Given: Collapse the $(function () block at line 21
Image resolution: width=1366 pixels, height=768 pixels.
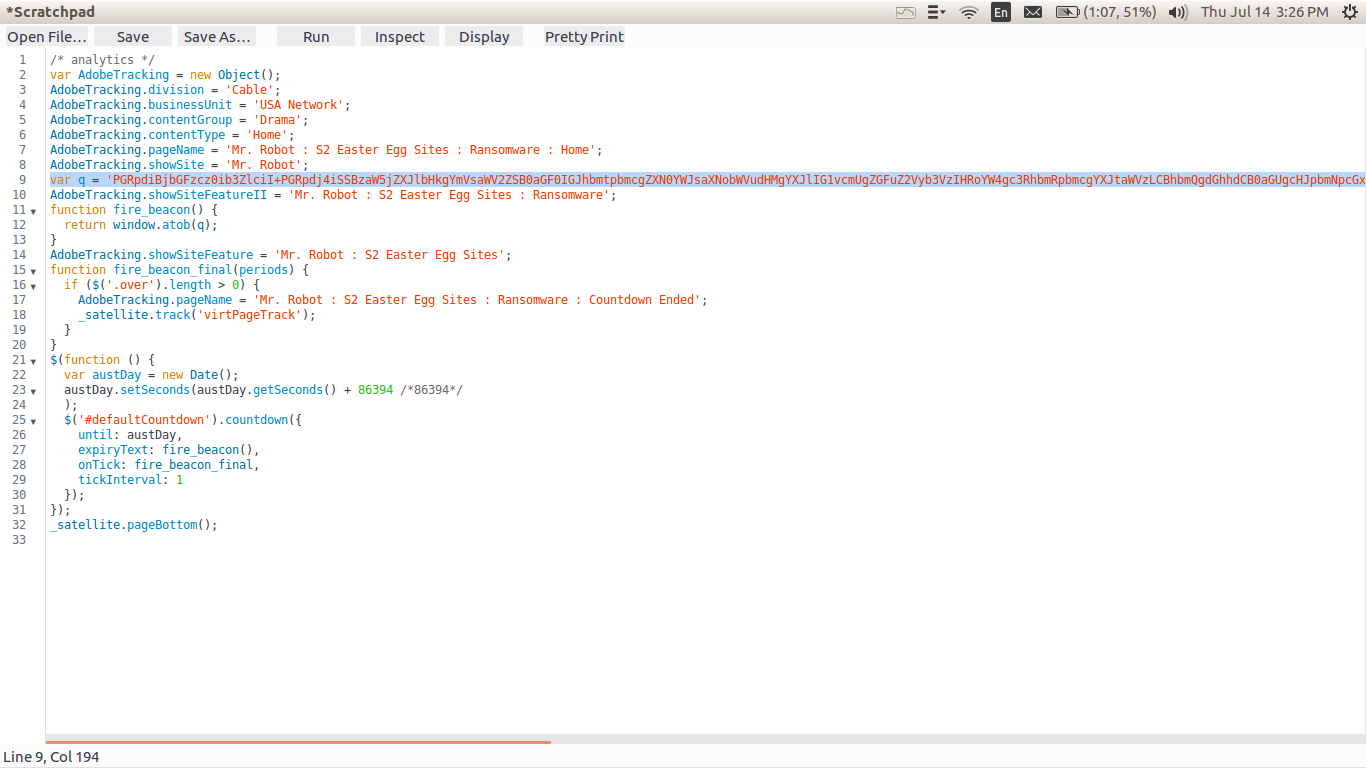Looking at the screenshot, I should pos(33,361).
